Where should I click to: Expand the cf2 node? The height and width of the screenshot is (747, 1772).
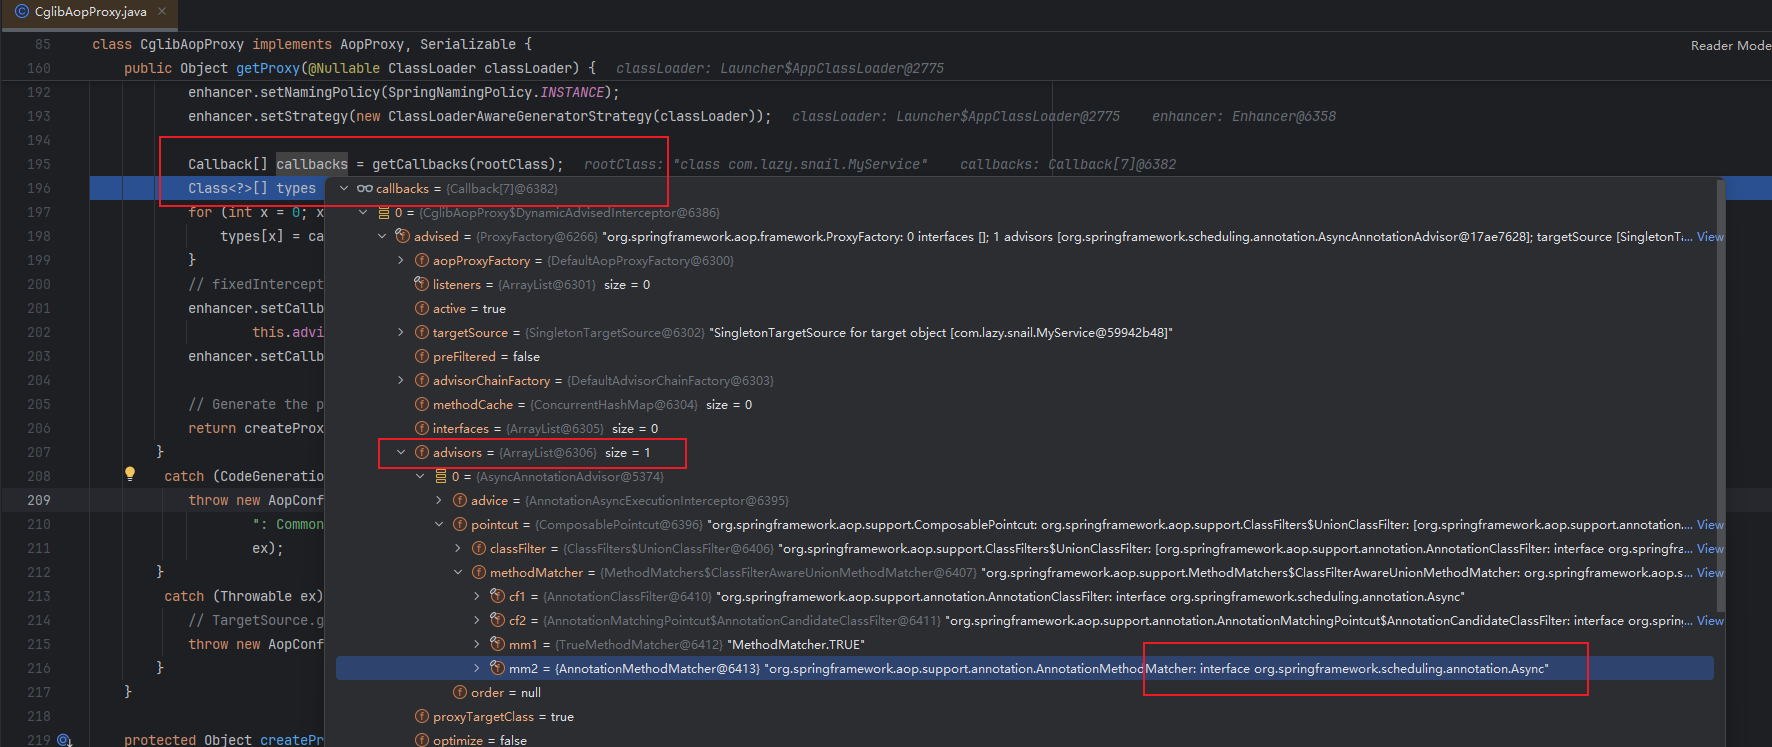click(x=477, y=620)
